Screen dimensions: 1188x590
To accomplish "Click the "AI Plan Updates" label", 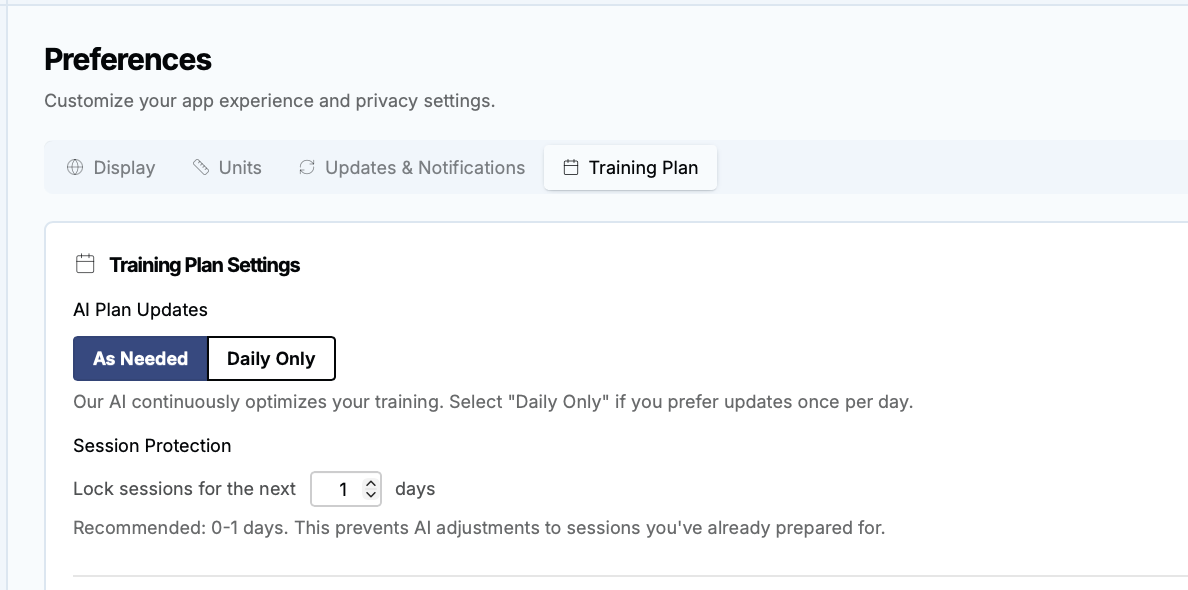I will pos(140,310).
